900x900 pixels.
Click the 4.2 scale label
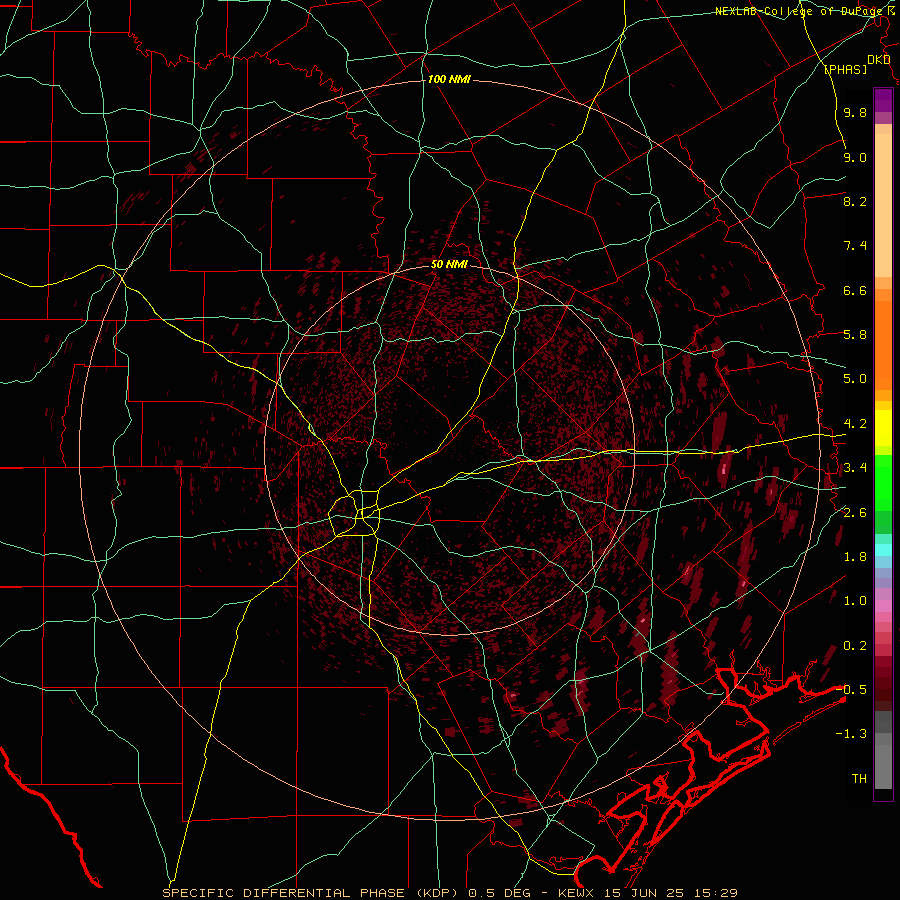pyautogui.click(x=855, y=424)
